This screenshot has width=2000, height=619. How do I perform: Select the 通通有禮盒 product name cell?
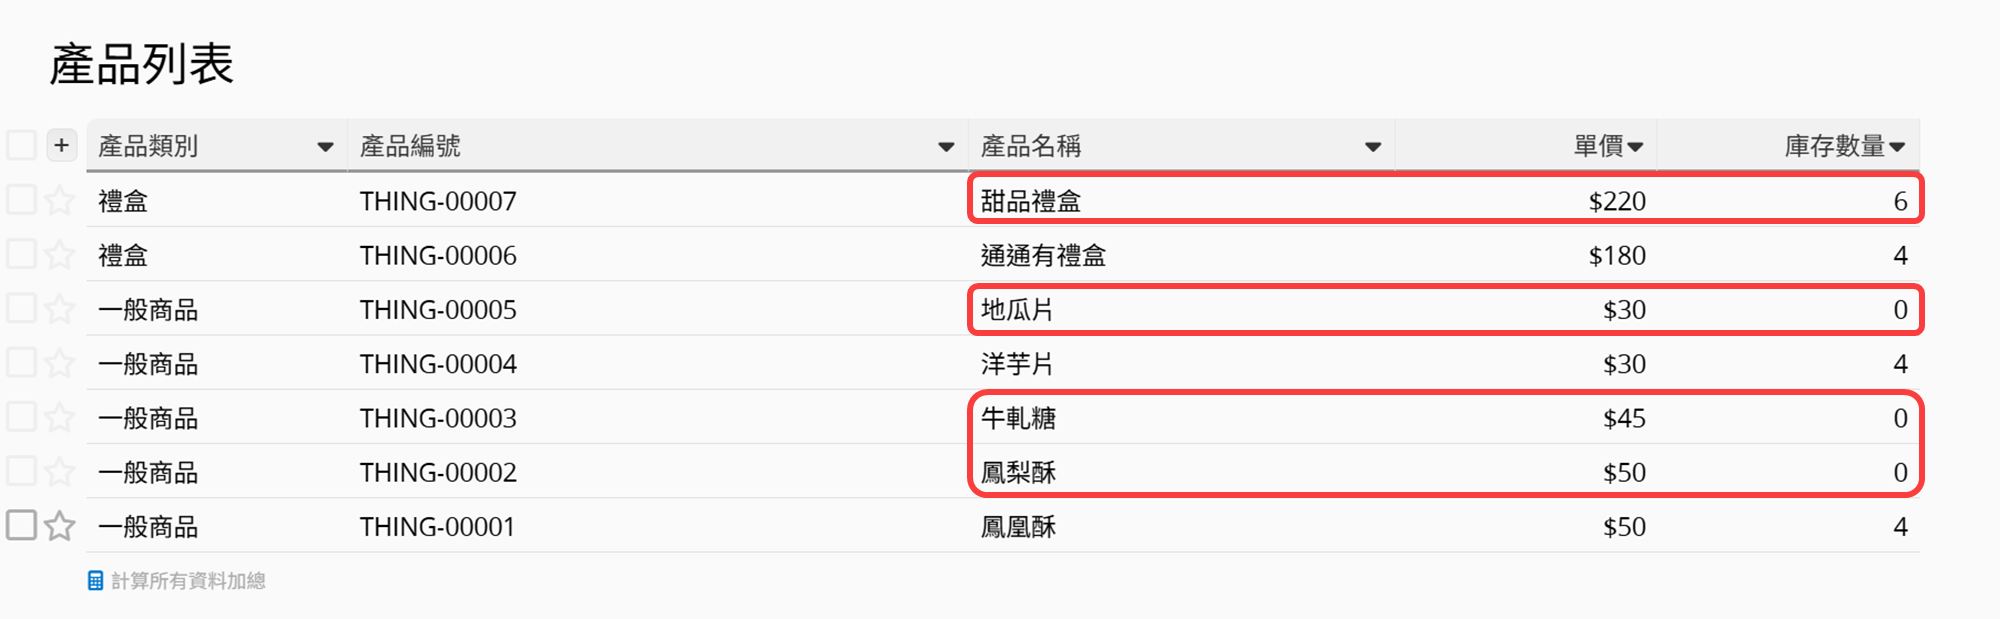pos(1043,256)
